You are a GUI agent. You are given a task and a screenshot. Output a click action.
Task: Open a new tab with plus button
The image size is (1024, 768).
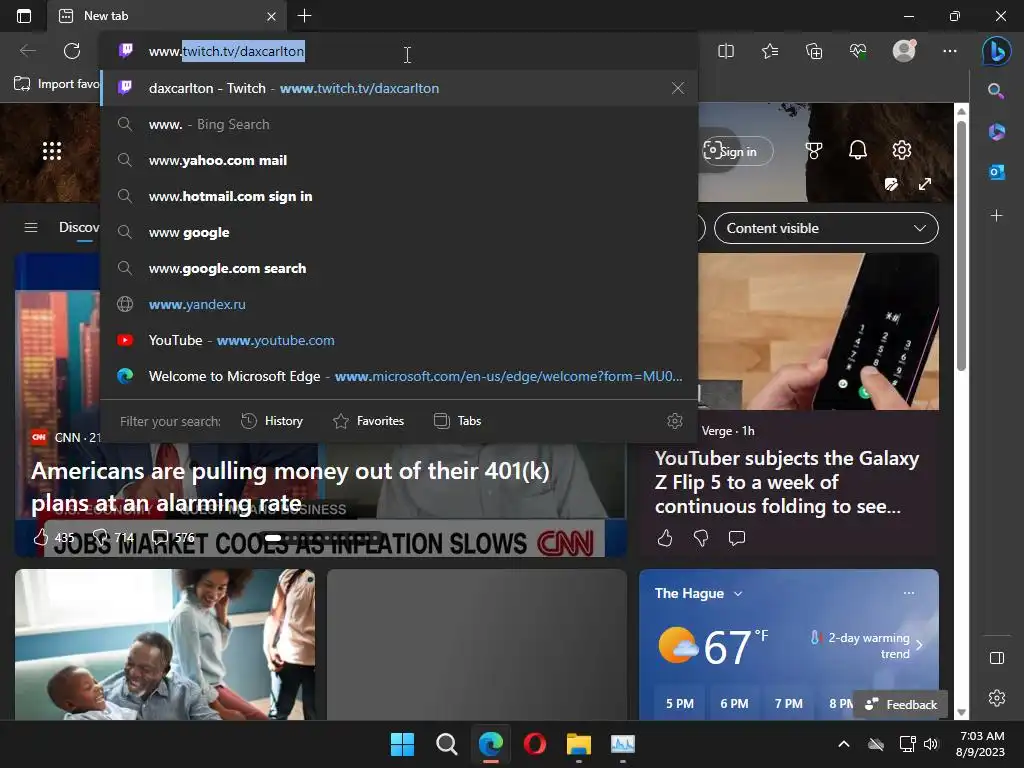(304, 16)
